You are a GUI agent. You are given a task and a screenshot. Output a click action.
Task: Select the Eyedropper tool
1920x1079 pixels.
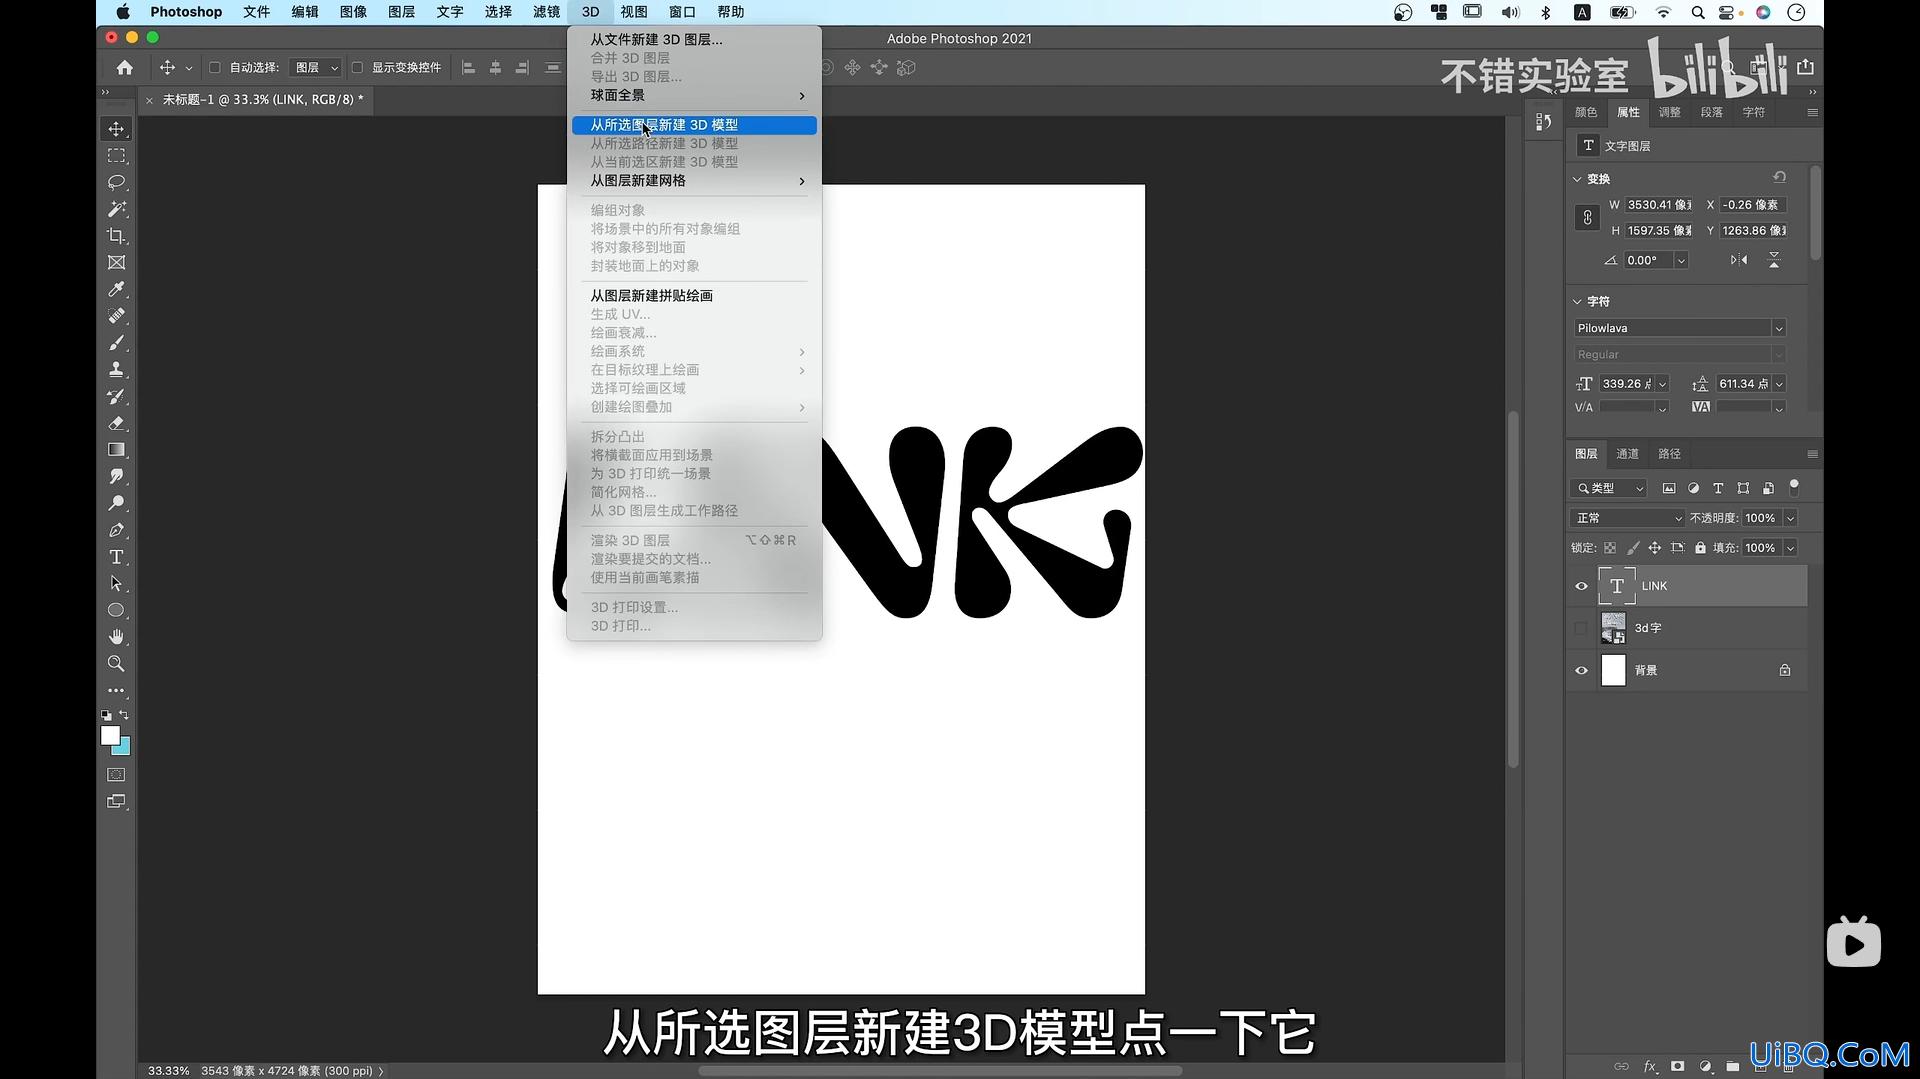coord(116,289)
